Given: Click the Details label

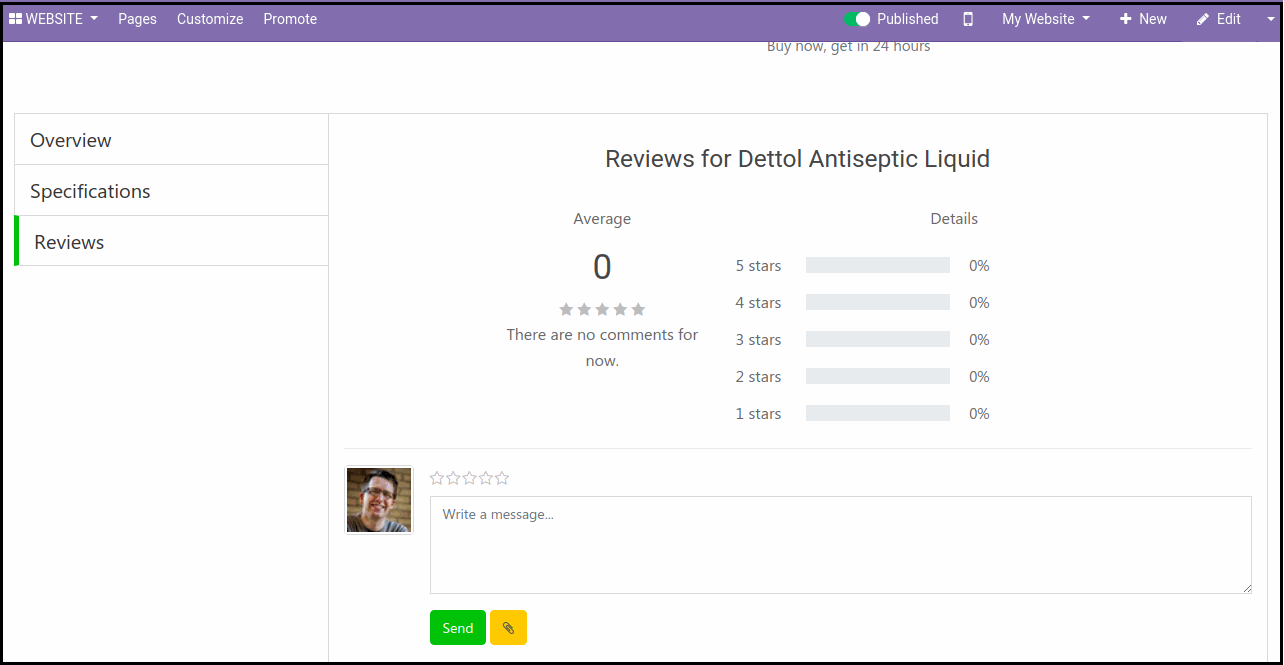Looking at the screenshot, I should tap(954, 218).
